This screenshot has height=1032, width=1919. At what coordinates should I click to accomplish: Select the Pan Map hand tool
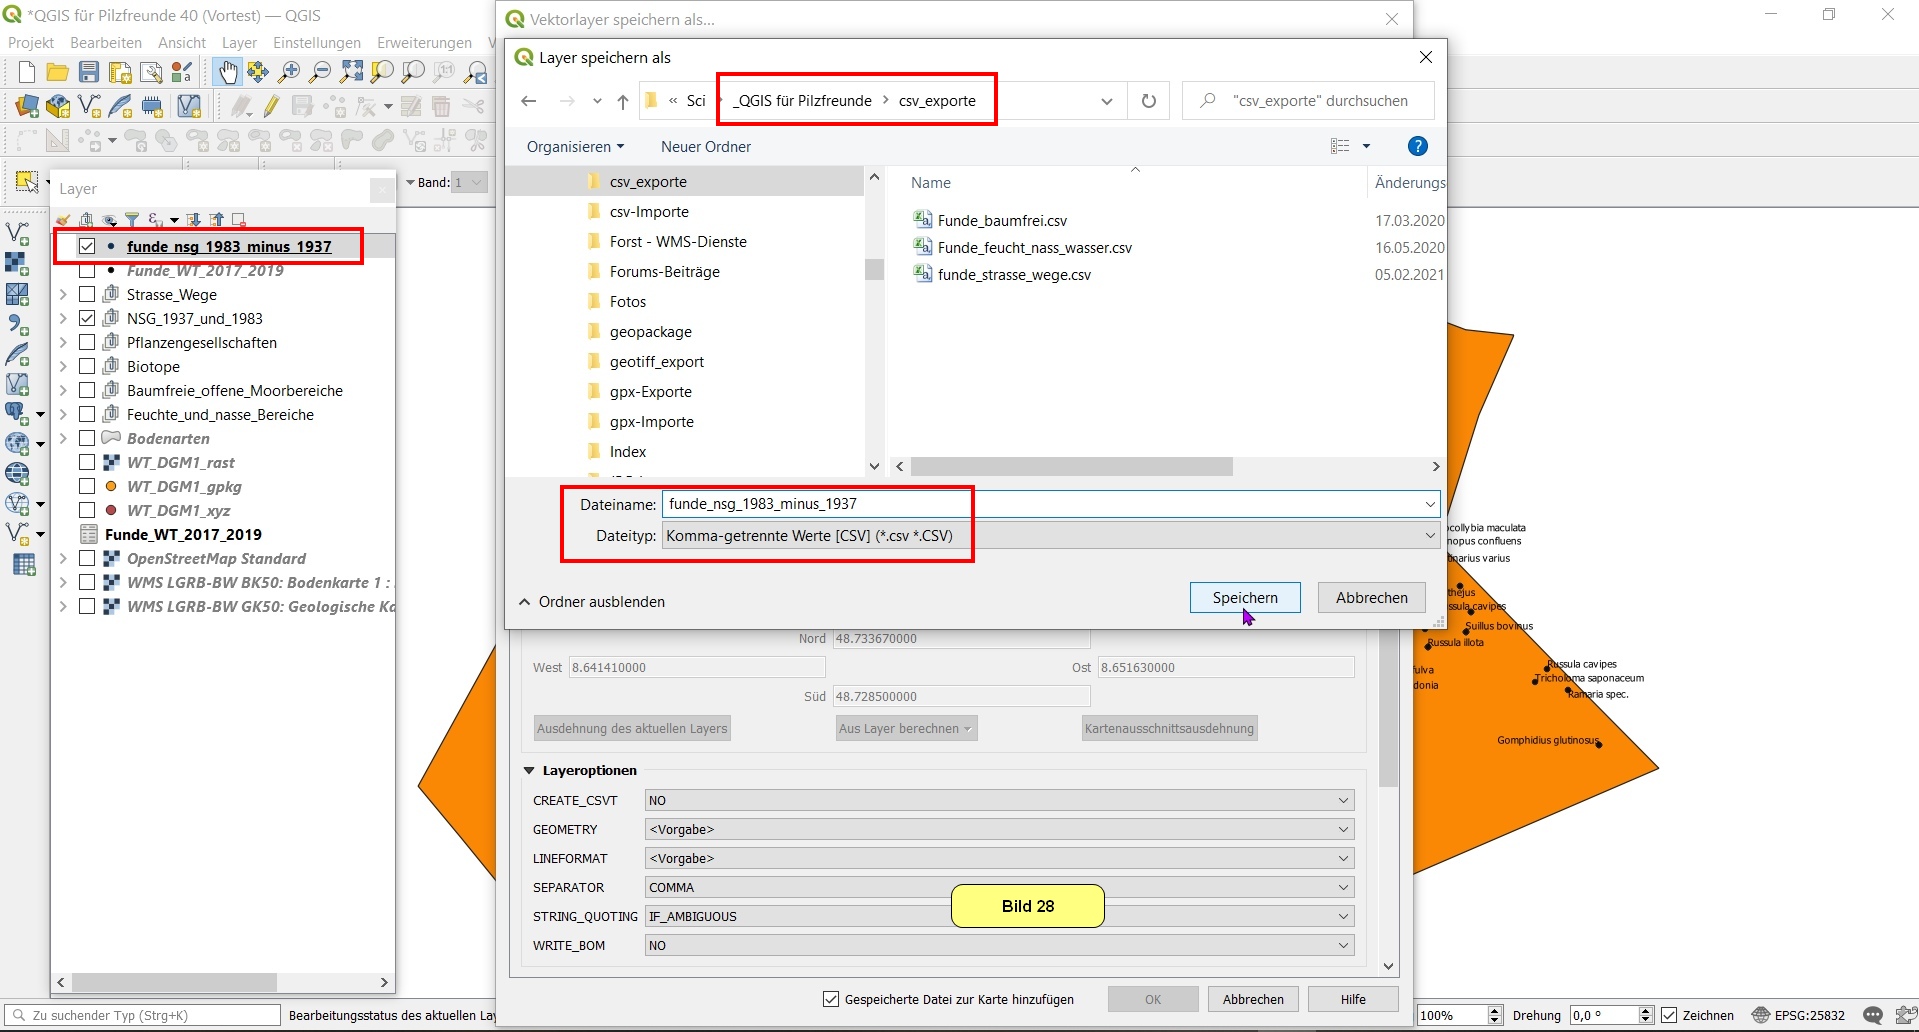[x=228, y=72]
